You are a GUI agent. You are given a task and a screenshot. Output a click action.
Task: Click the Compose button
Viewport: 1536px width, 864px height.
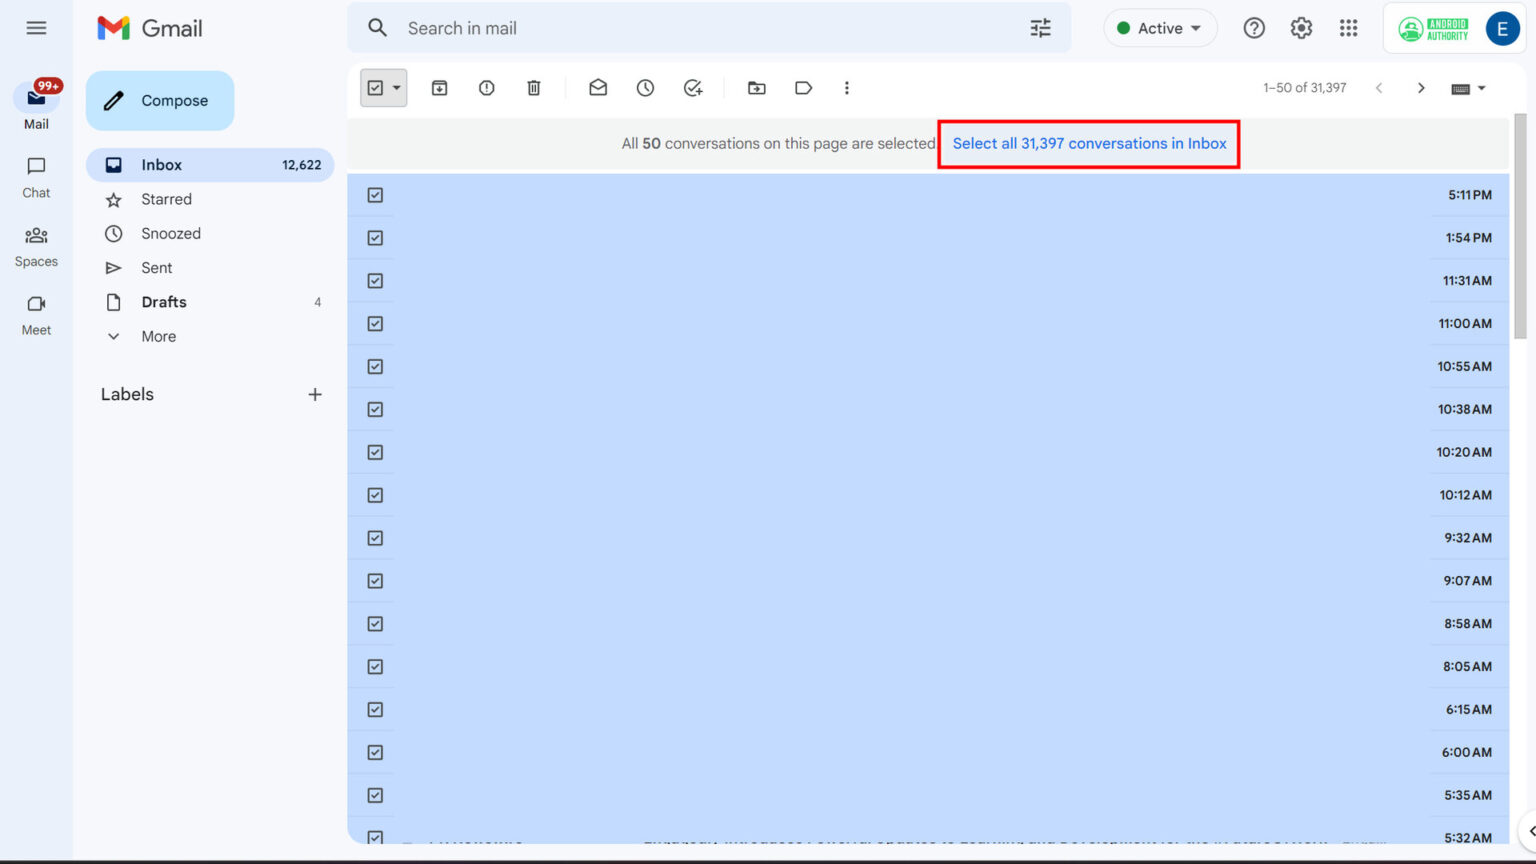pos(160,100)
